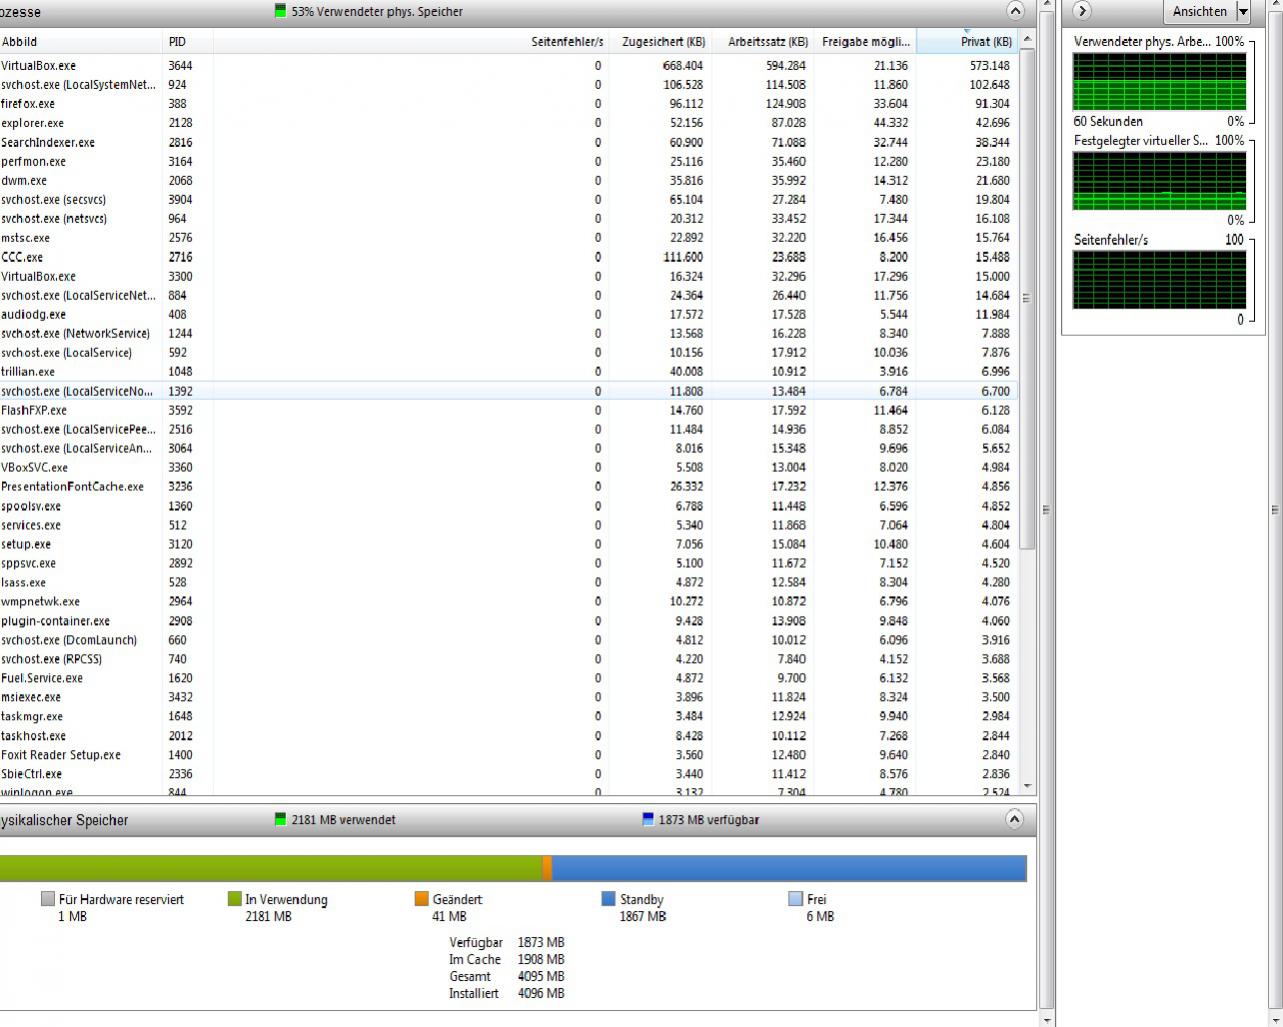
Task: Select perfmon.exe process row
Action: tap(509, 161)
